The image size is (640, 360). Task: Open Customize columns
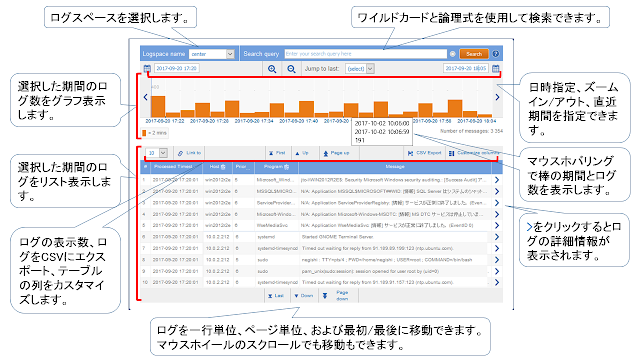[x=473, y=153]
